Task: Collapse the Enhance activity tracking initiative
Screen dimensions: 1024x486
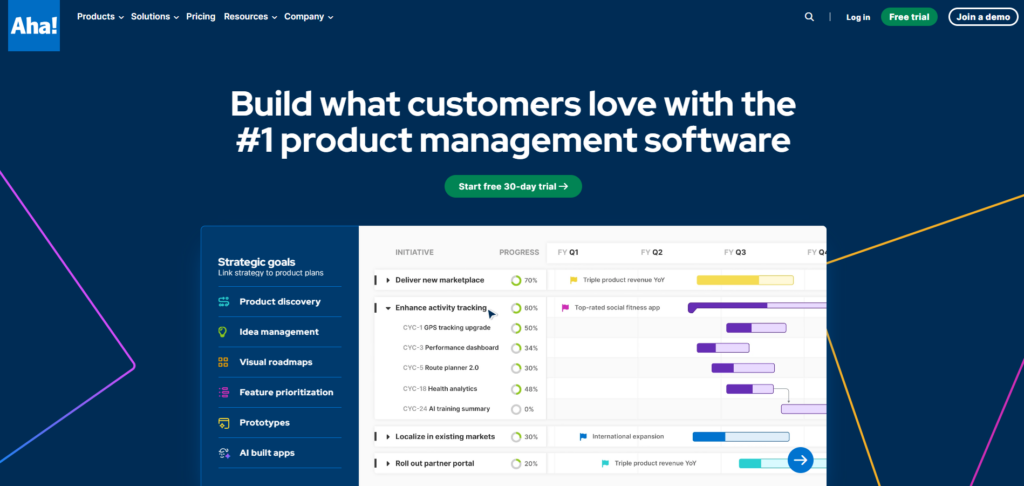Action: point(388,308)
